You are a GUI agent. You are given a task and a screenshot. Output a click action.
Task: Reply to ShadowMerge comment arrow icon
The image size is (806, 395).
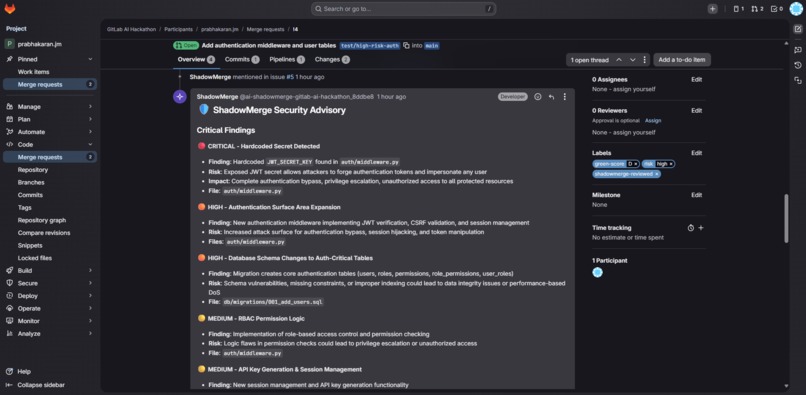pos(551,97)
